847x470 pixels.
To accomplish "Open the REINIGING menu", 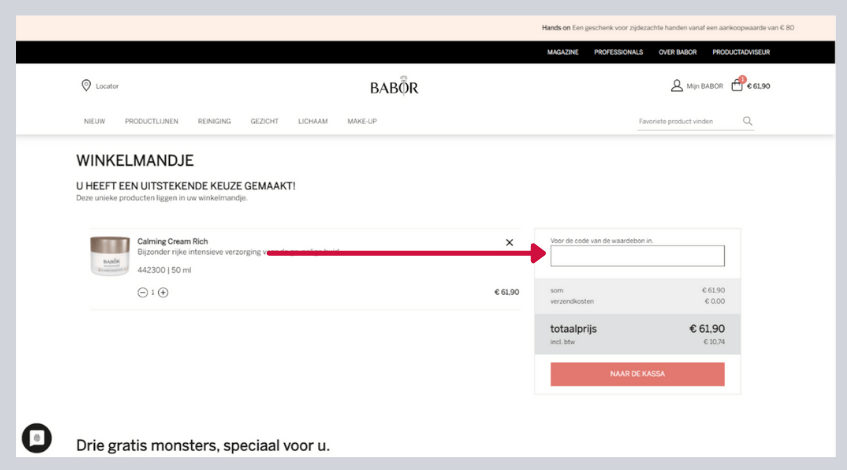I will [214, 122].
